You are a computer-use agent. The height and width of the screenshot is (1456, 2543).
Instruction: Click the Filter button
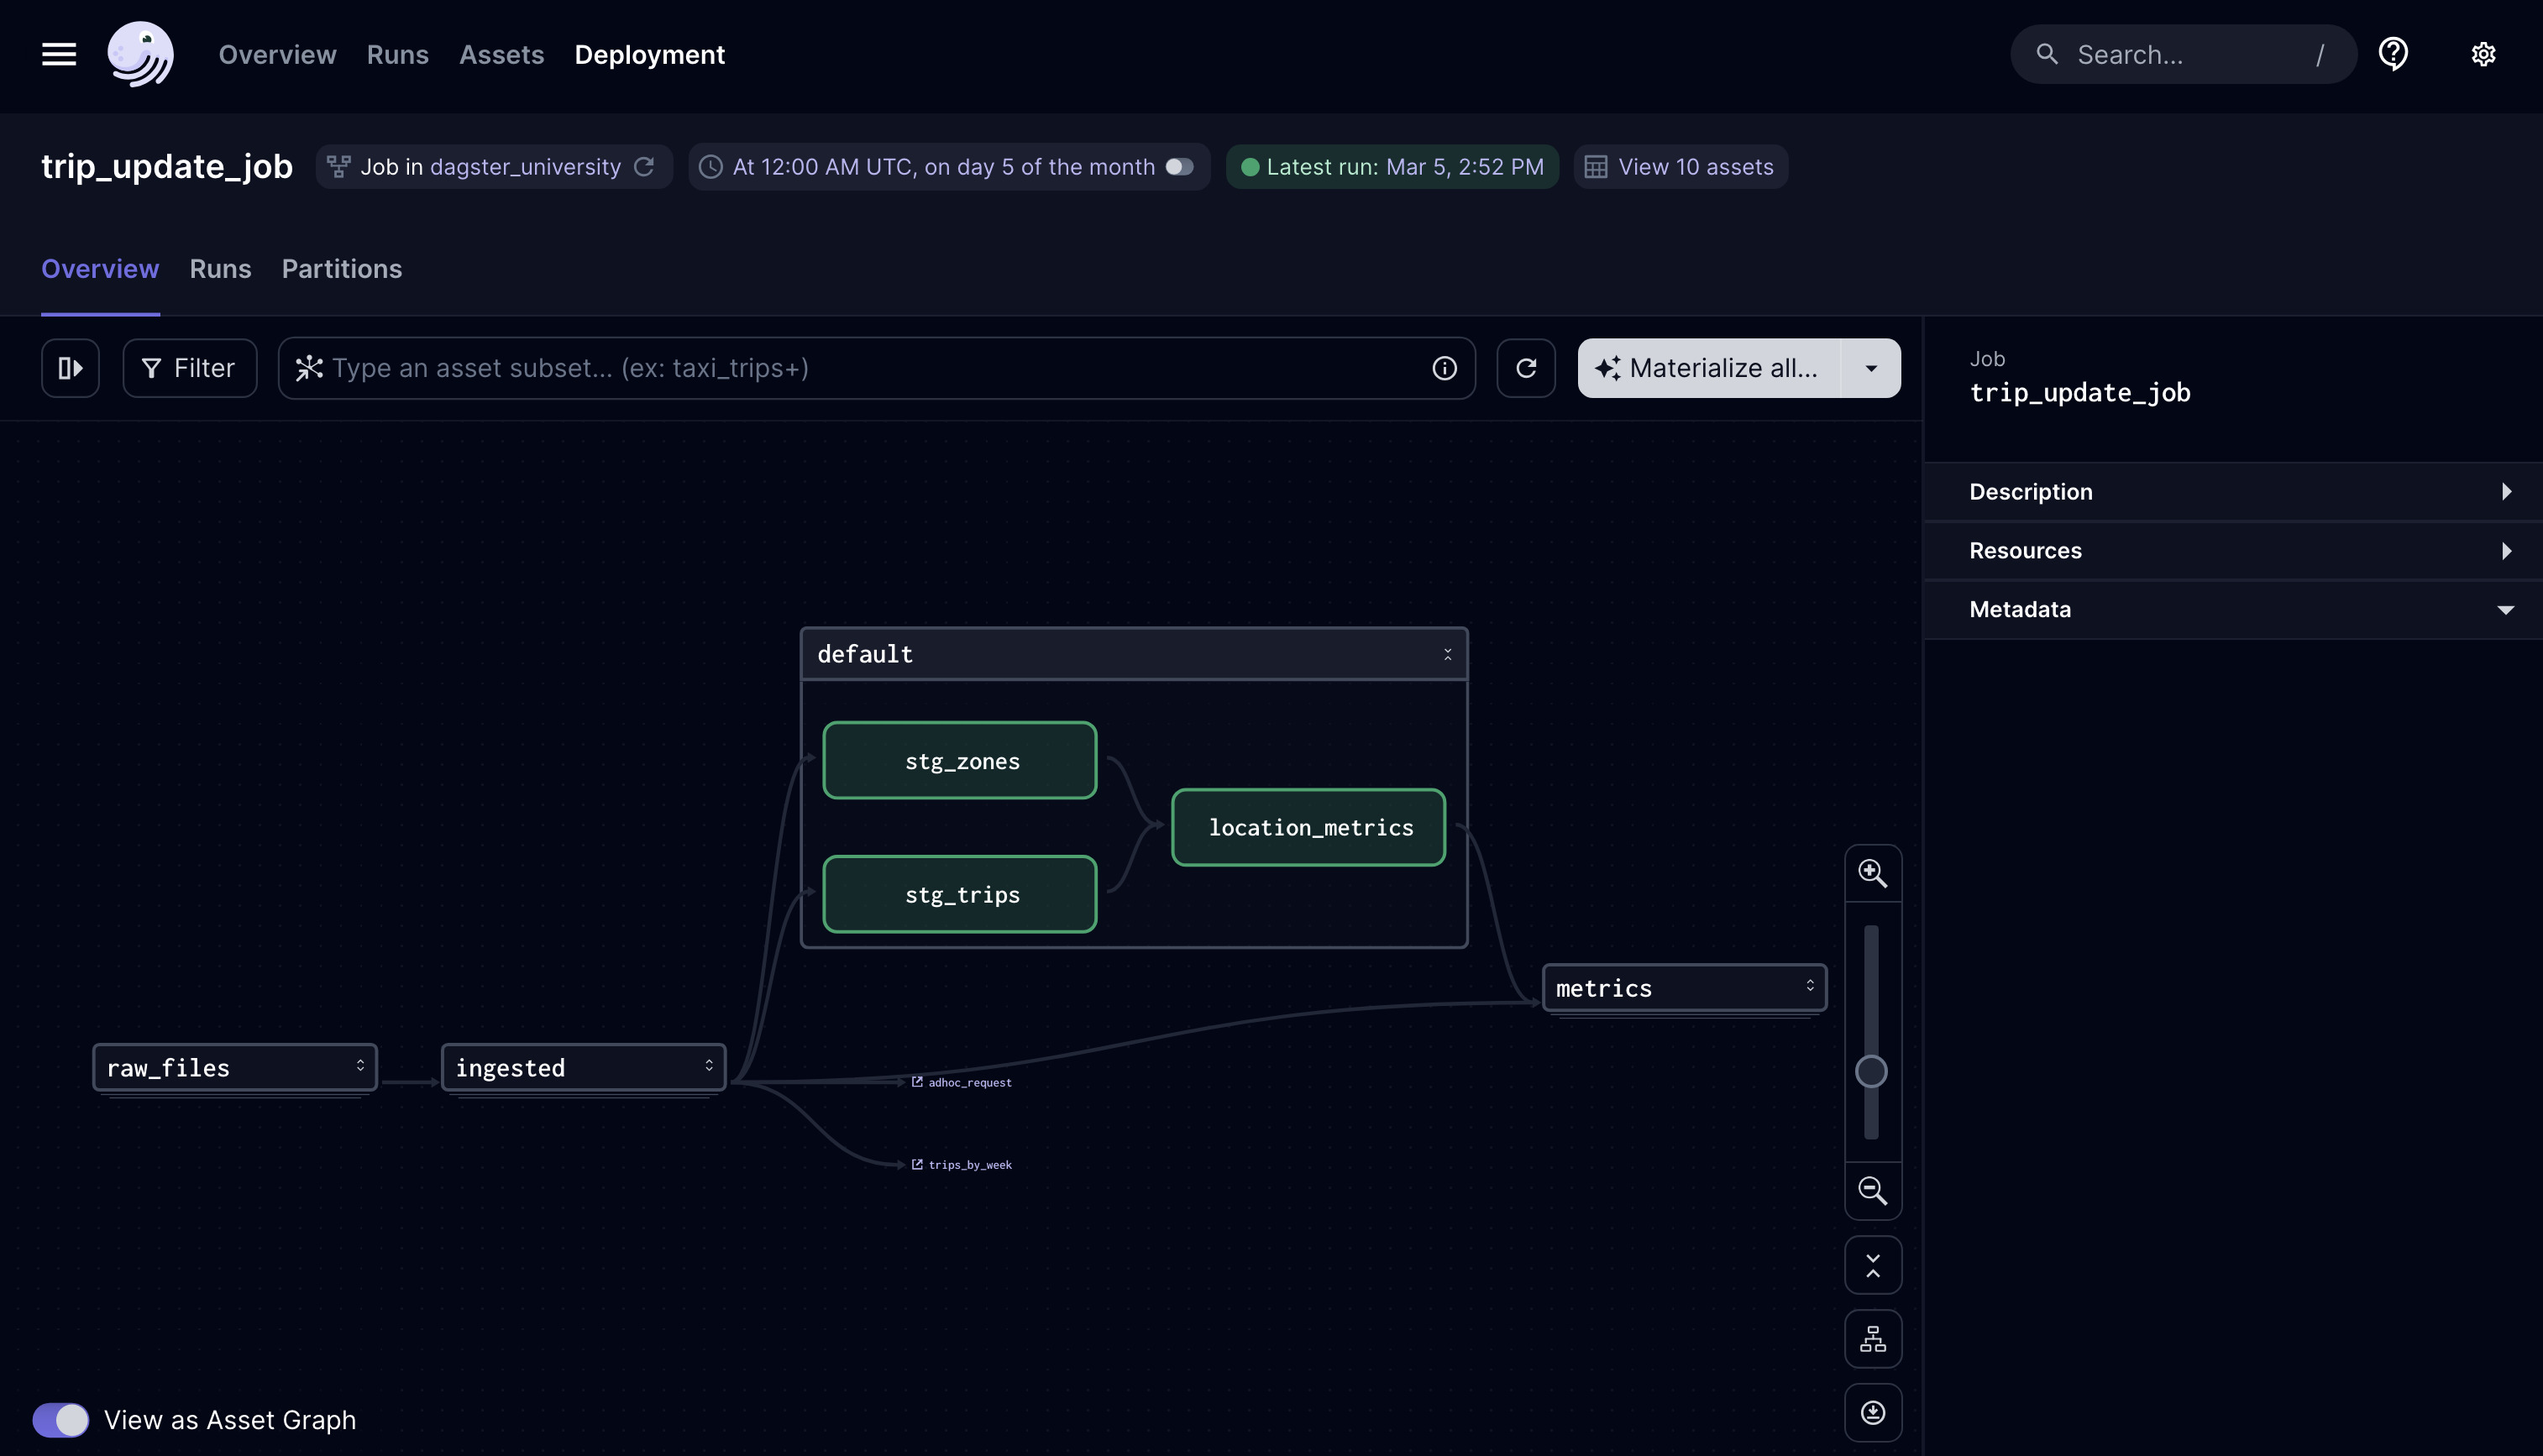pyautogui.click(x=190, y=368)
